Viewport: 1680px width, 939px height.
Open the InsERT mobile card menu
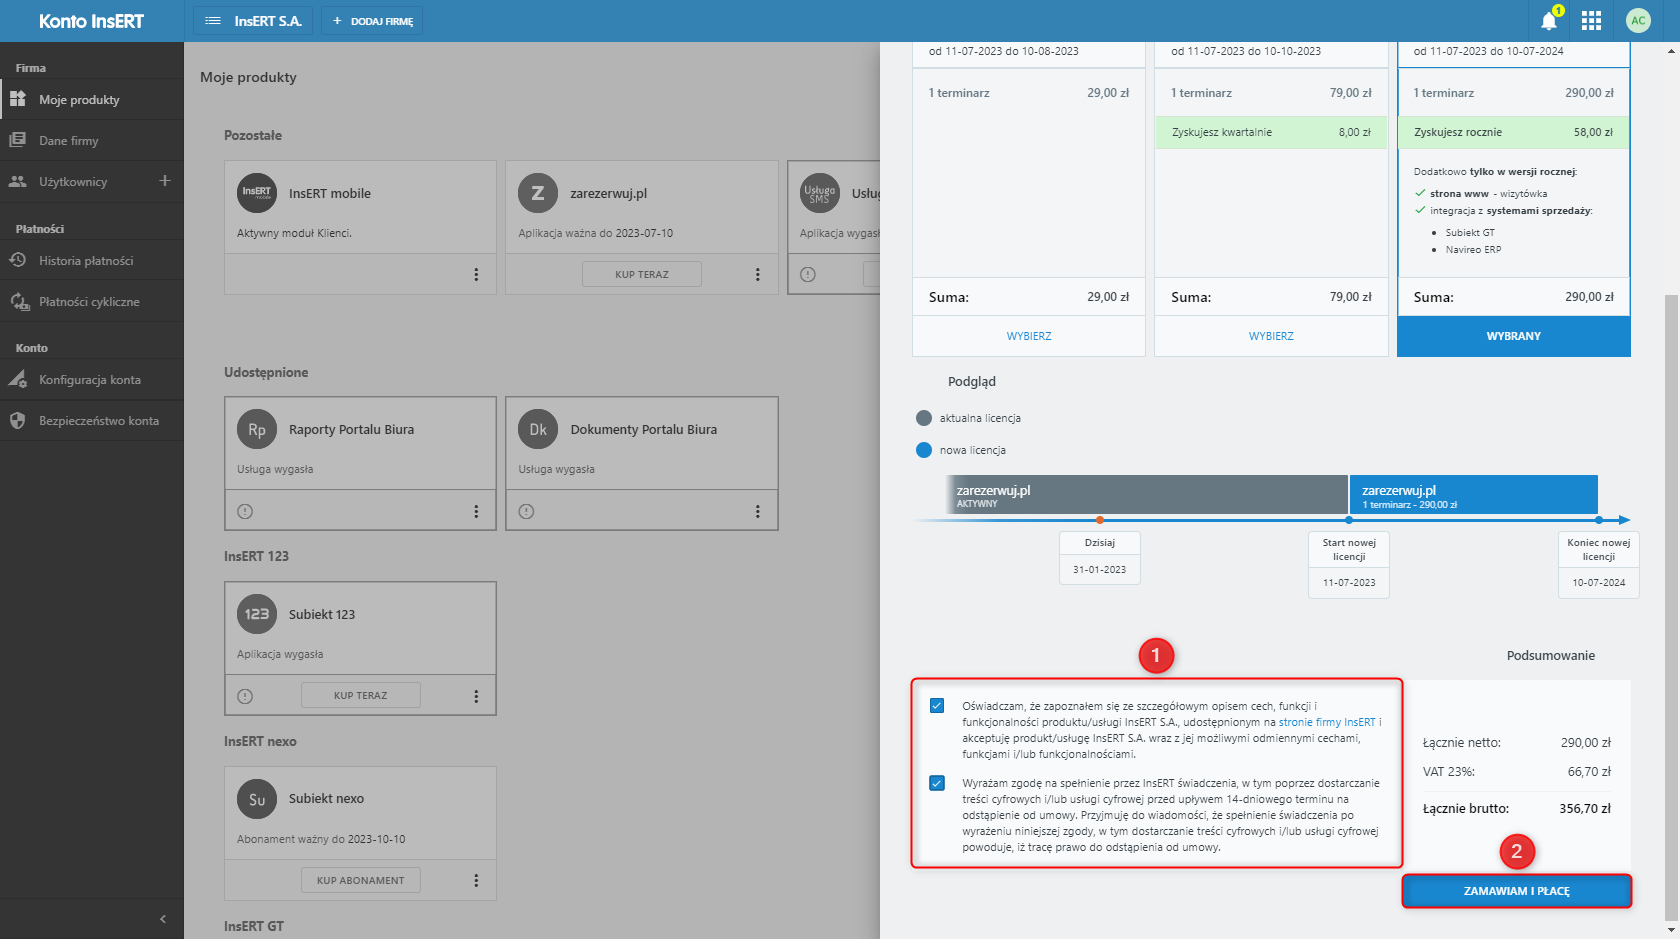[x=476, y=274]
